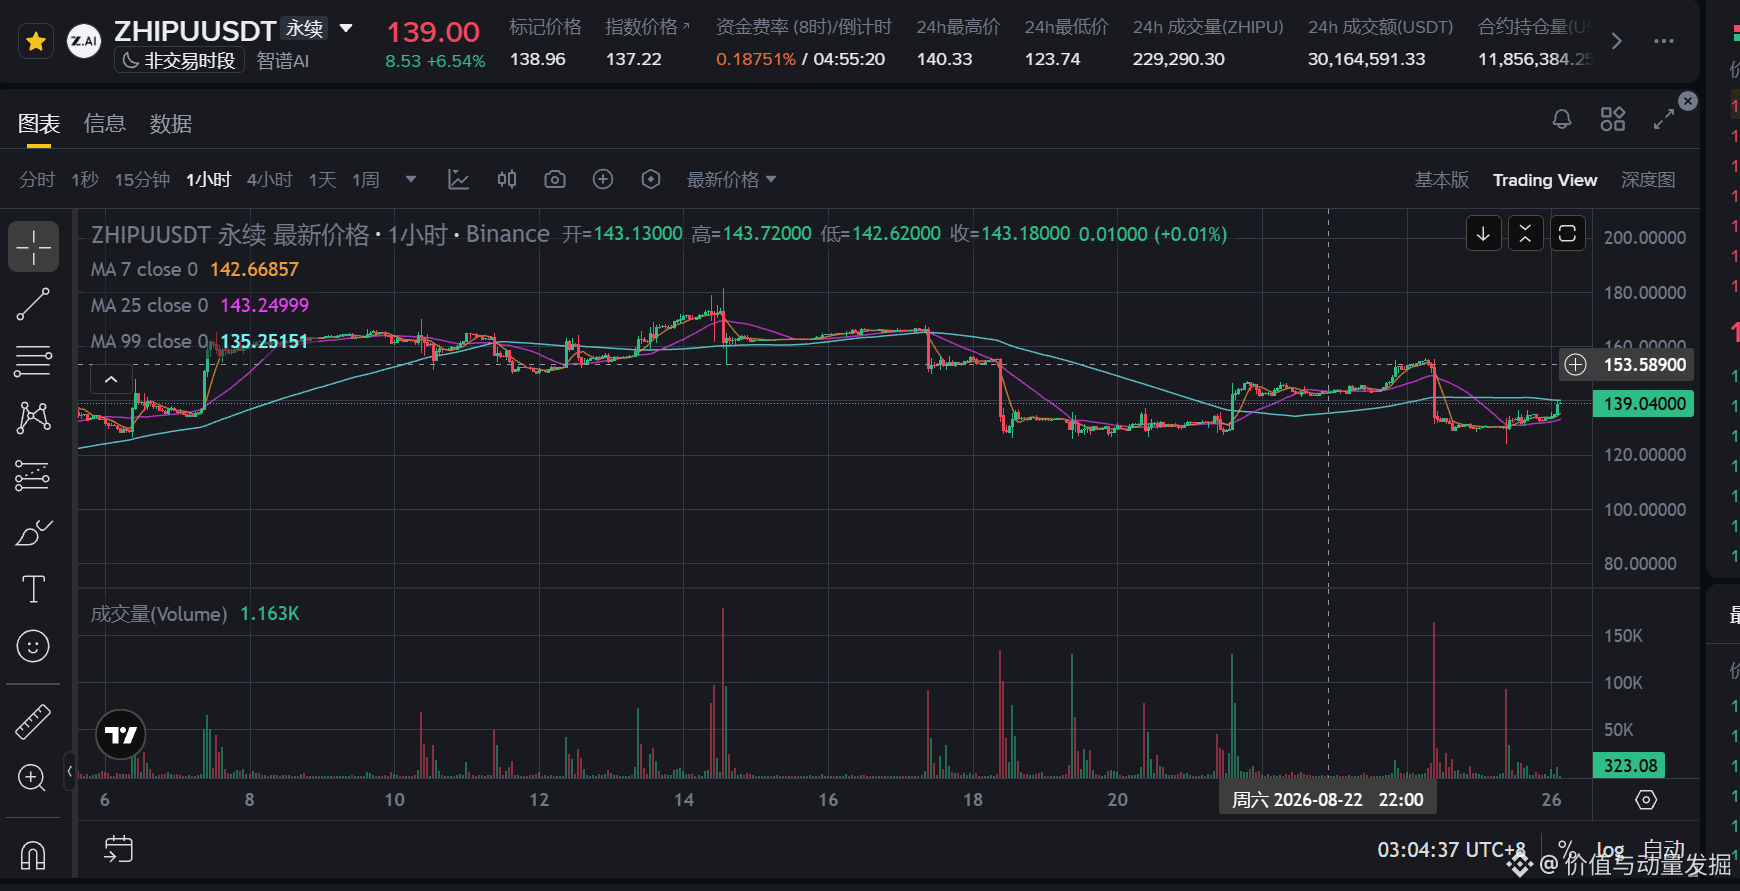
Task: Click the MA 25 close indicator label
Action: [149, 305]
